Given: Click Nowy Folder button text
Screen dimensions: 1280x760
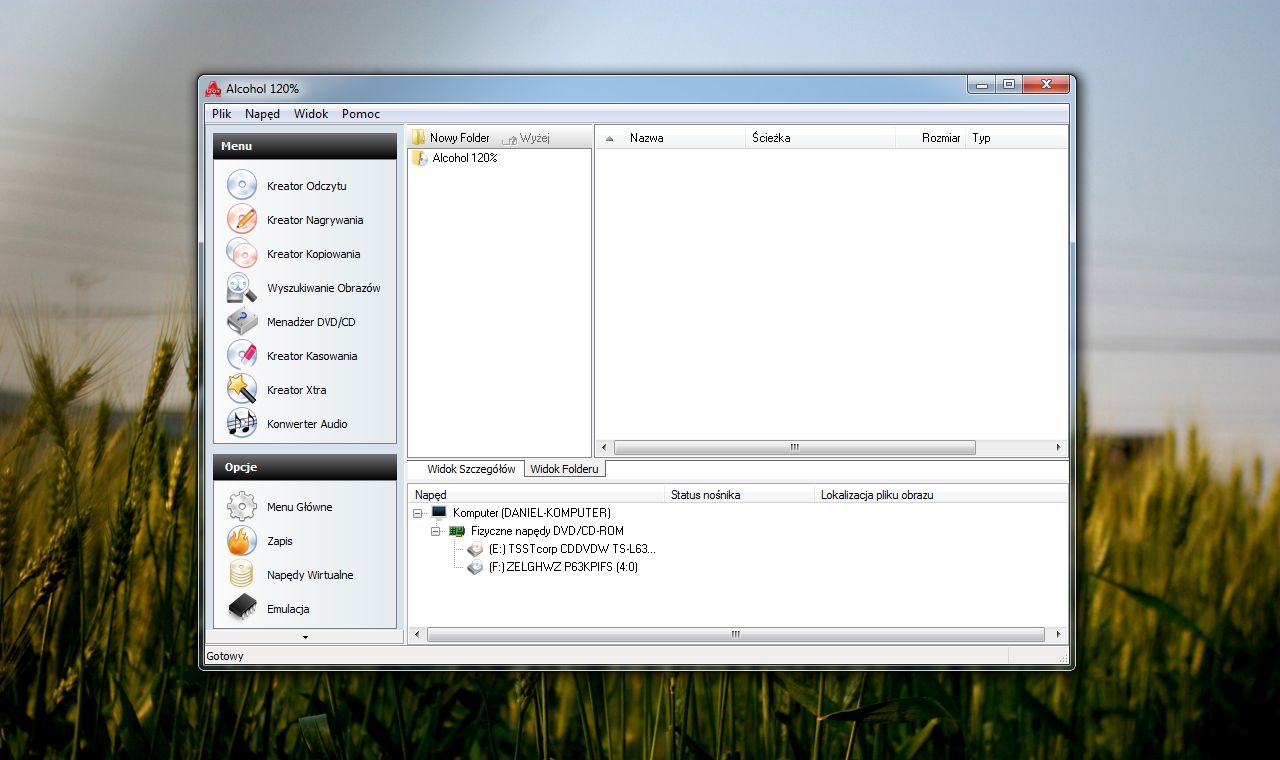Looking at the screenshot, I should pyautogui.click(x=460, y=138).
